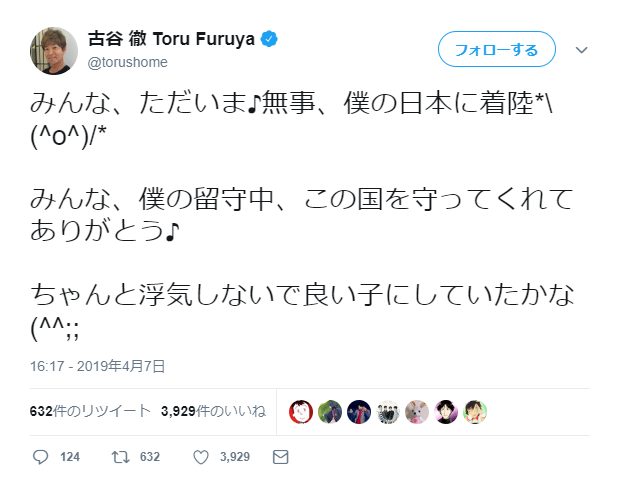Screen dimensions: 618x489
Task: Click the reply speech bubble icon
Action: [40, 457]
